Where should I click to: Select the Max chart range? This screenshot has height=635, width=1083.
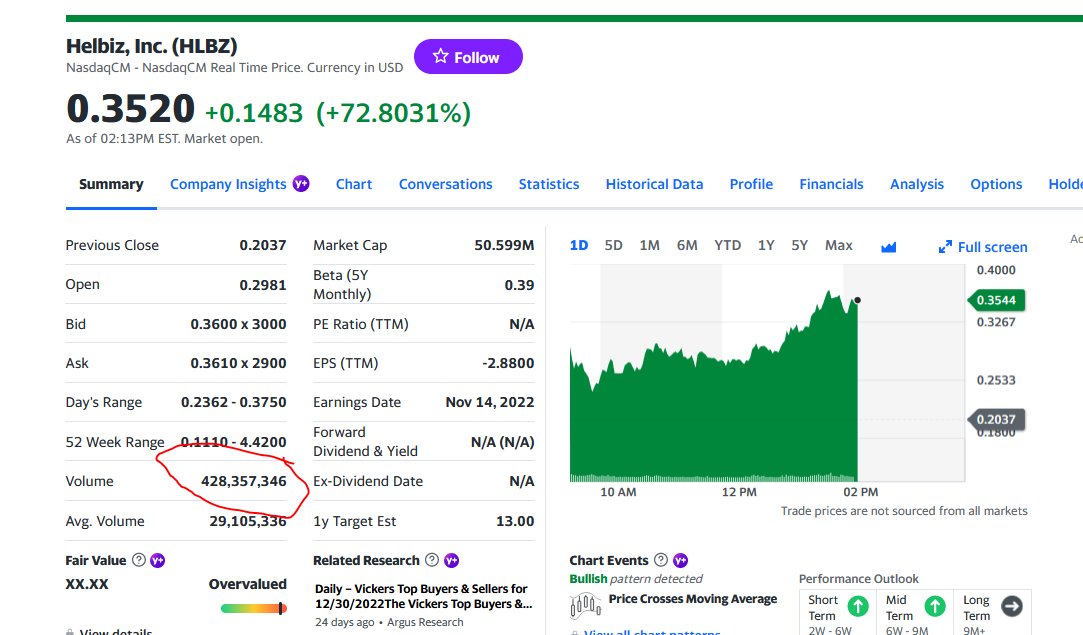pos(838,245)
